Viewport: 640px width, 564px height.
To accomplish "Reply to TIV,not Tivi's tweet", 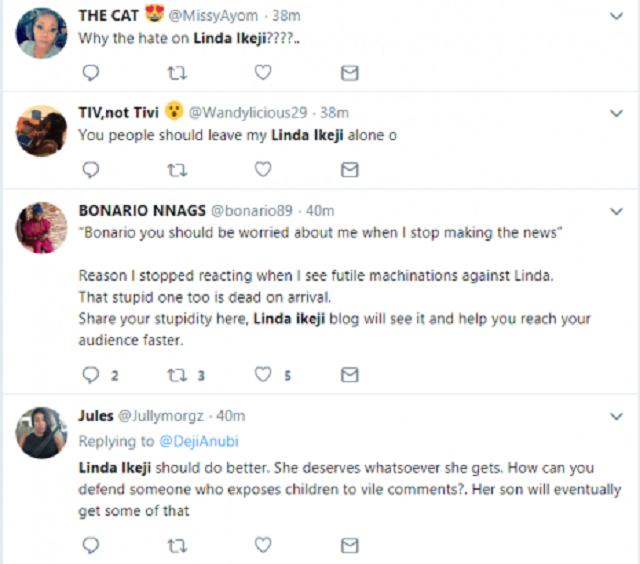I will pyautogui.click(x=90, y=169).
